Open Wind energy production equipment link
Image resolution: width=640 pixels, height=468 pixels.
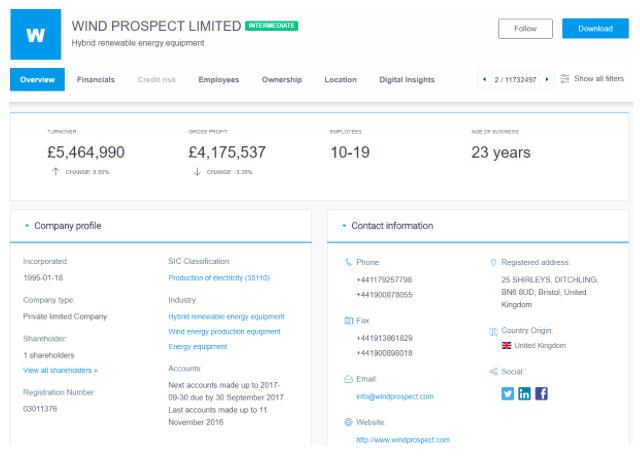(x=224, y=332)
